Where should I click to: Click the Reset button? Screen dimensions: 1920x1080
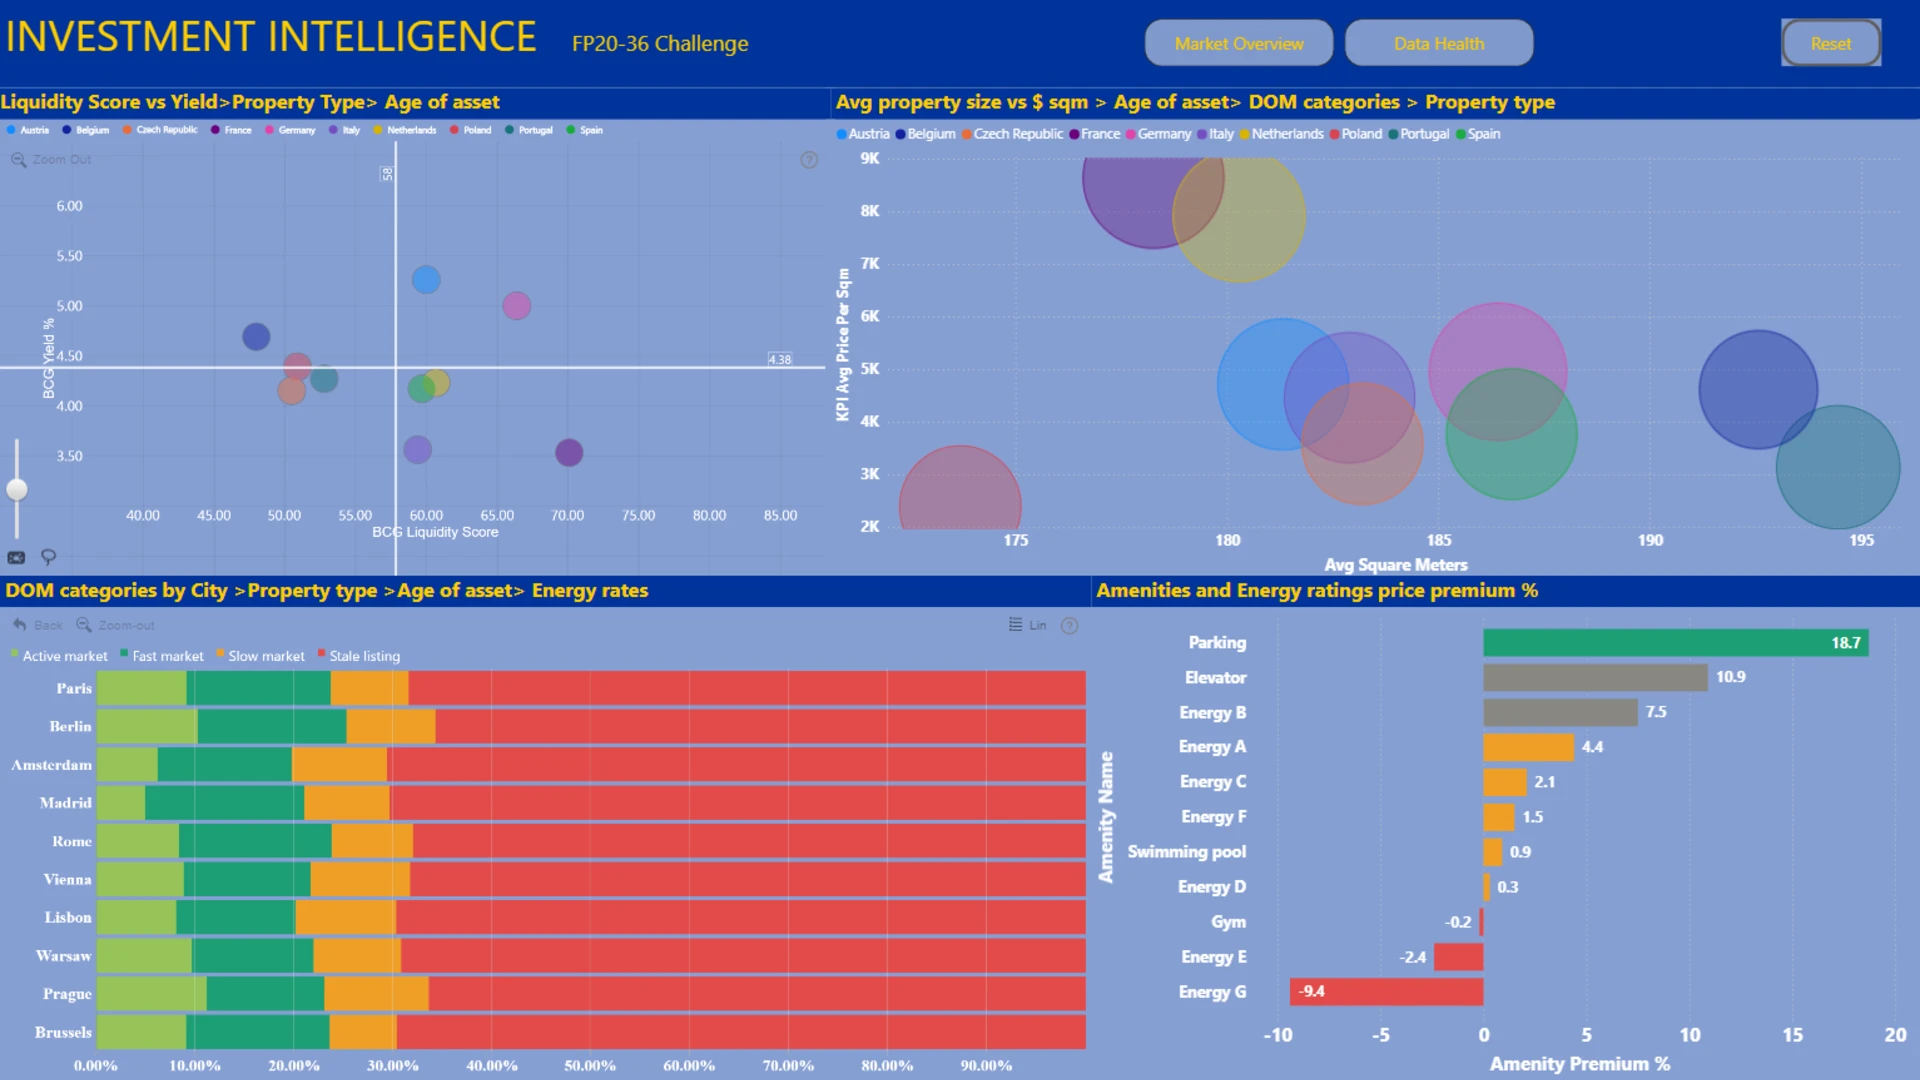click(1830, 43)
